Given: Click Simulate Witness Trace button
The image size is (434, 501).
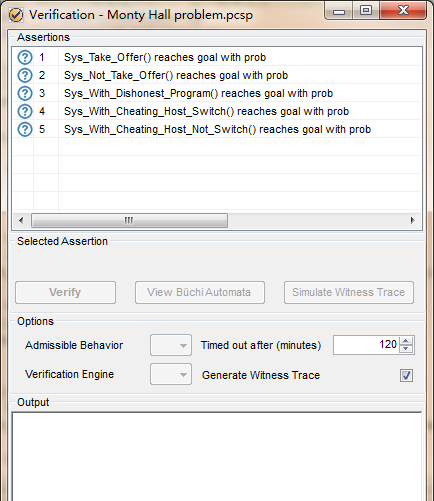Looking at the screenshot, I should pos(349,292).
